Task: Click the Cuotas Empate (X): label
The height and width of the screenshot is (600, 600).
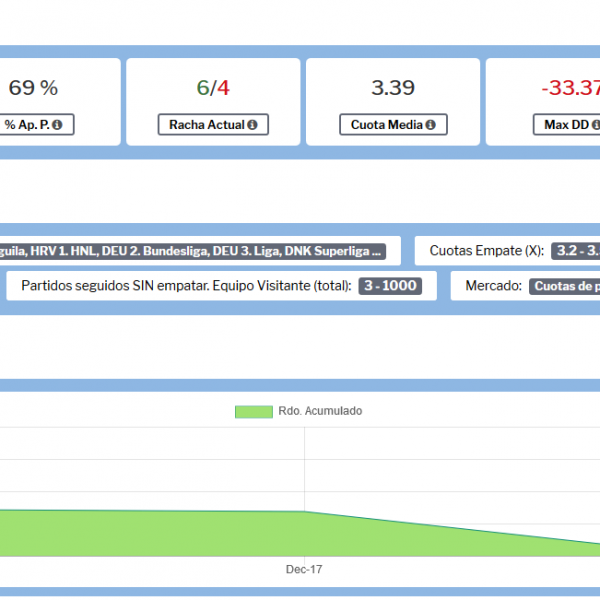Action: click(487, 251)
